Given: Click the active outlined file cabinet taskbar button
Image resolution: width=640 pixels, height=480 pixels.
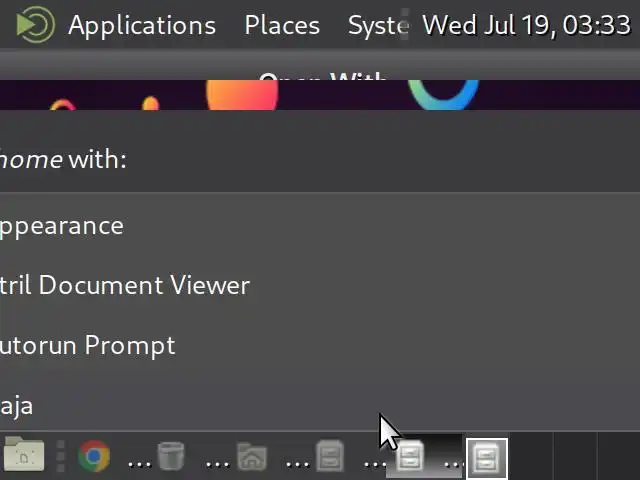Looking at the screenshot, I should pos(487,458).
